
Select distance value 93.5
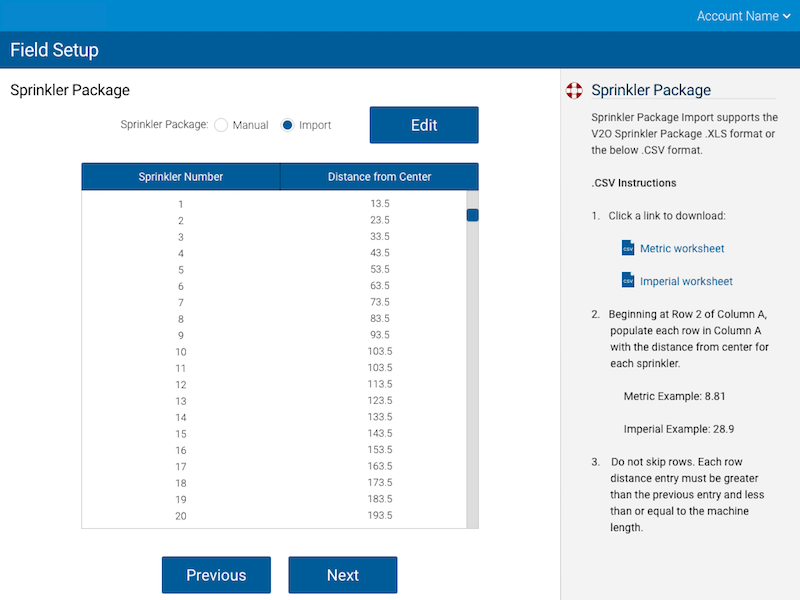coord(380,335)
